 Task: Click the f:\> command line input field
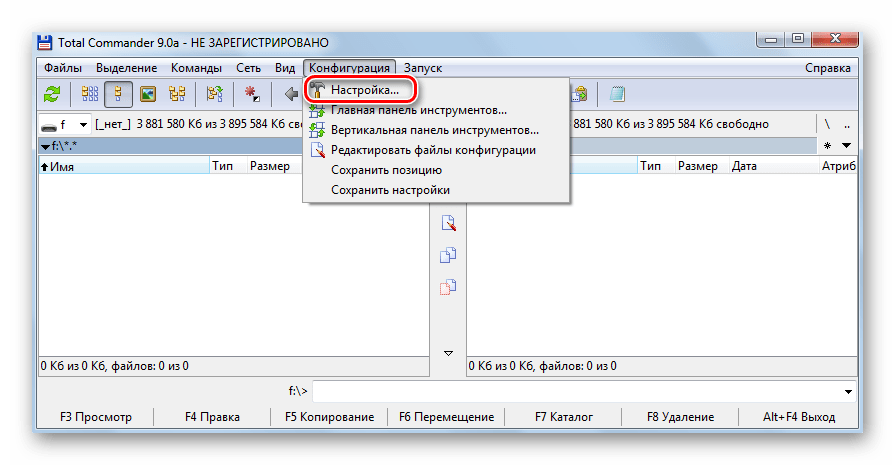tap(577, 392)
